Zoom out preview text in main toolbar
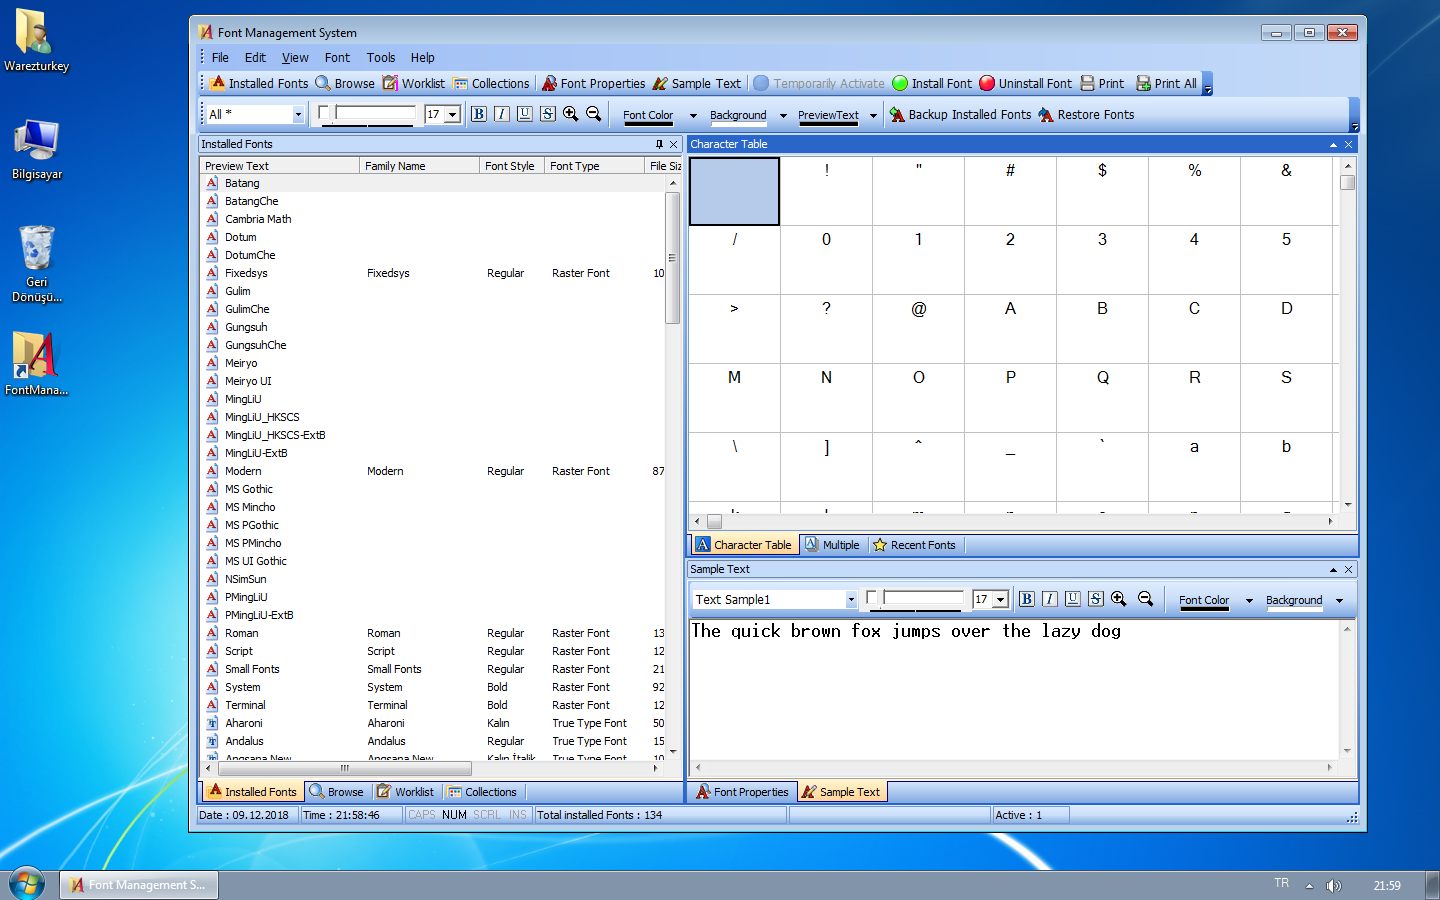Viewport: 1440px width, 900px height. 594,114
